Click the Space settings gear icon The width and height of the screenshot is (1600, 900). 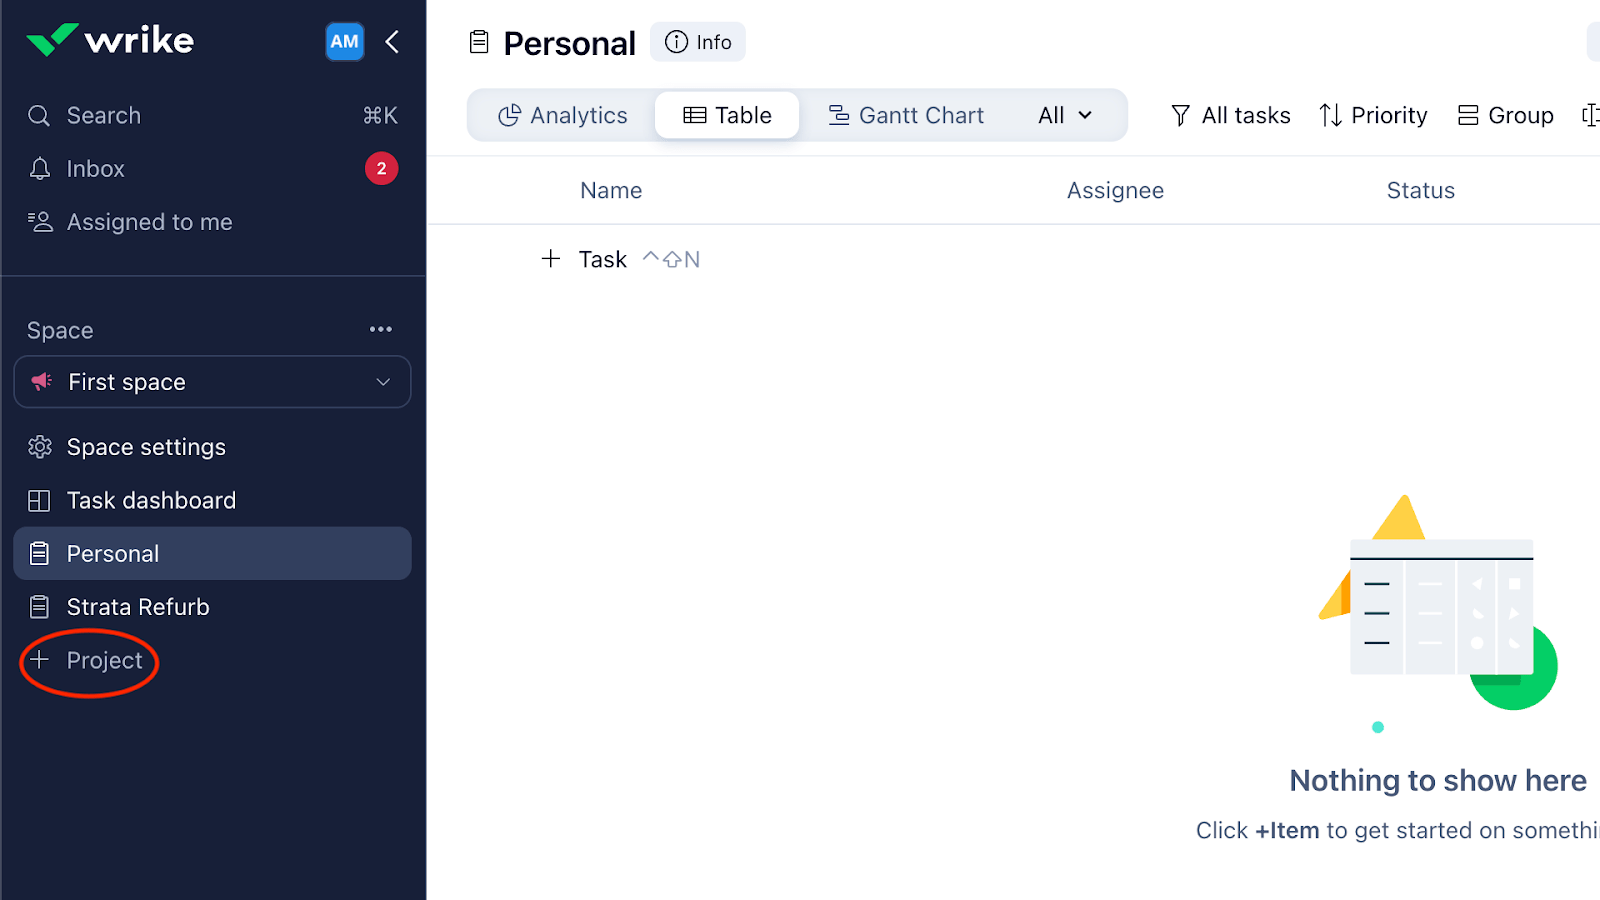click(x=40, y=447)
